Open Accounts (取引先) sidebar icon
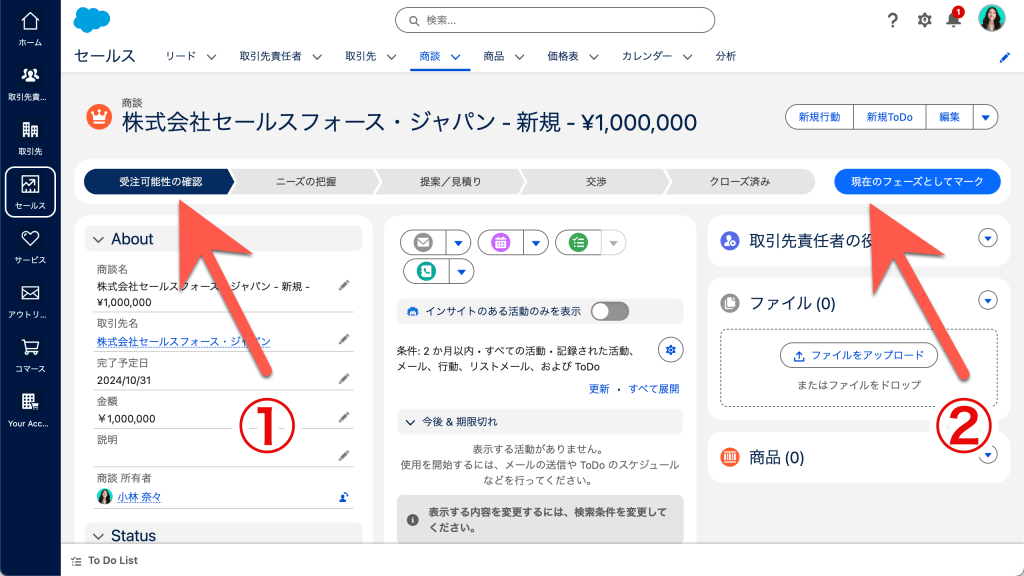Screen dimensions: 1024x576 click(x=30, y=138)
